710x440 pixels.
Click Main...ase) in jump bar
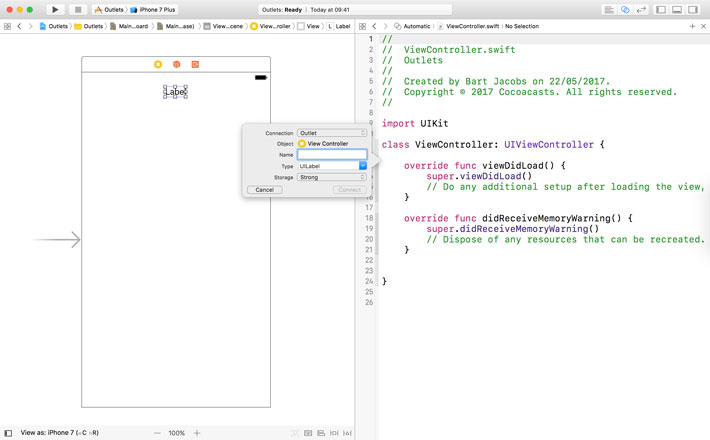pos(176,26)
